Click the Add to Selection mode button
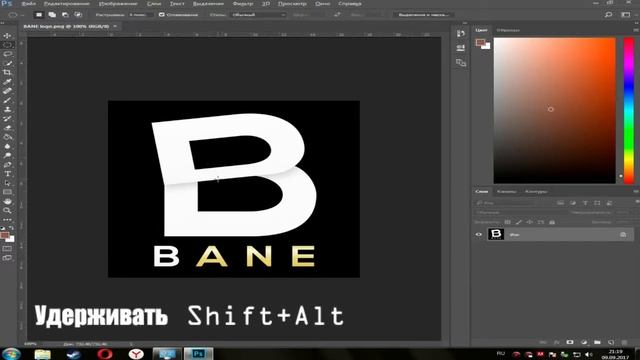The height and width of the screenshot is (360, 640). [x=52, y=15]
